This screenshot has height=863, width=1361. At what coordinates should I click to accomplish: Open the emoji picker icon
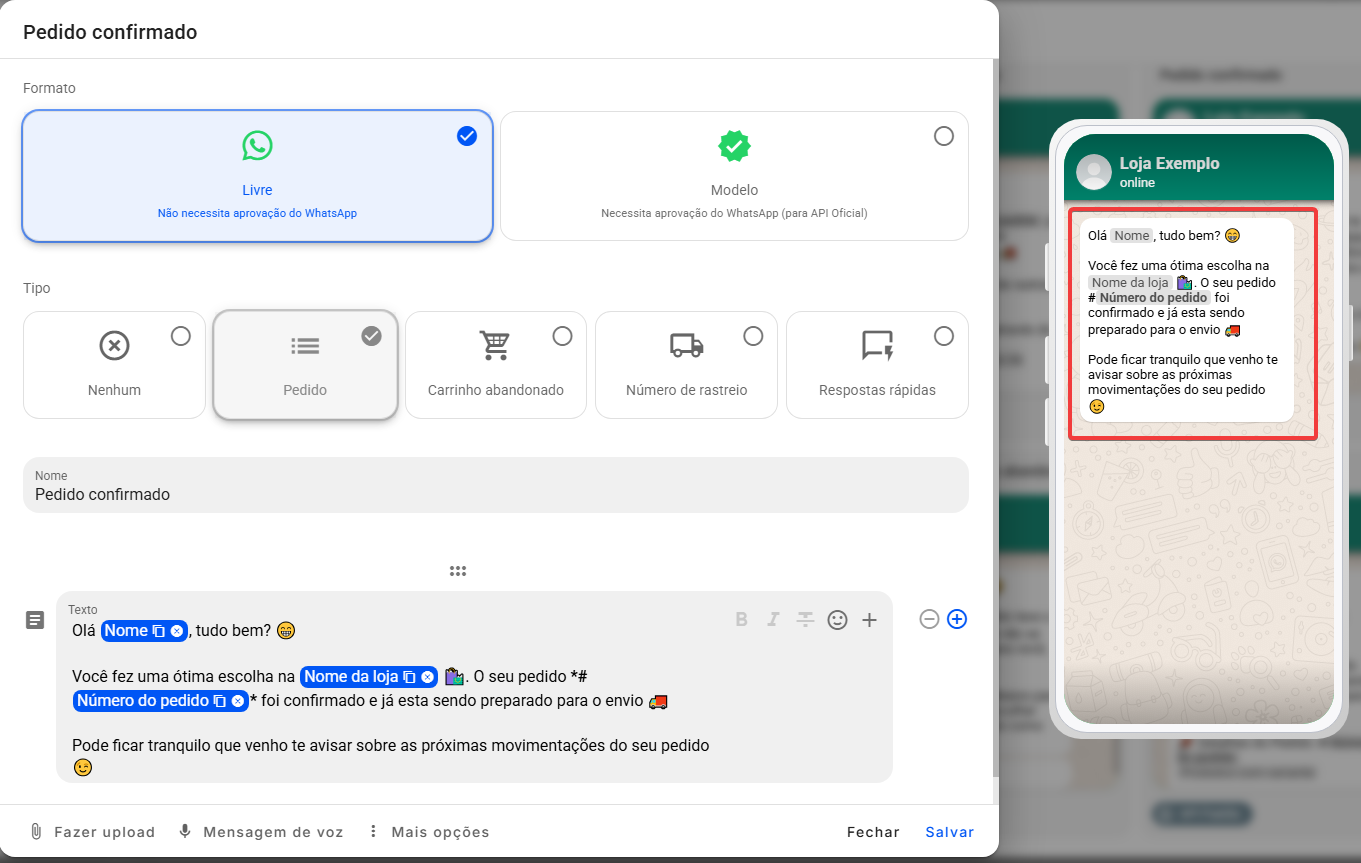838,620
